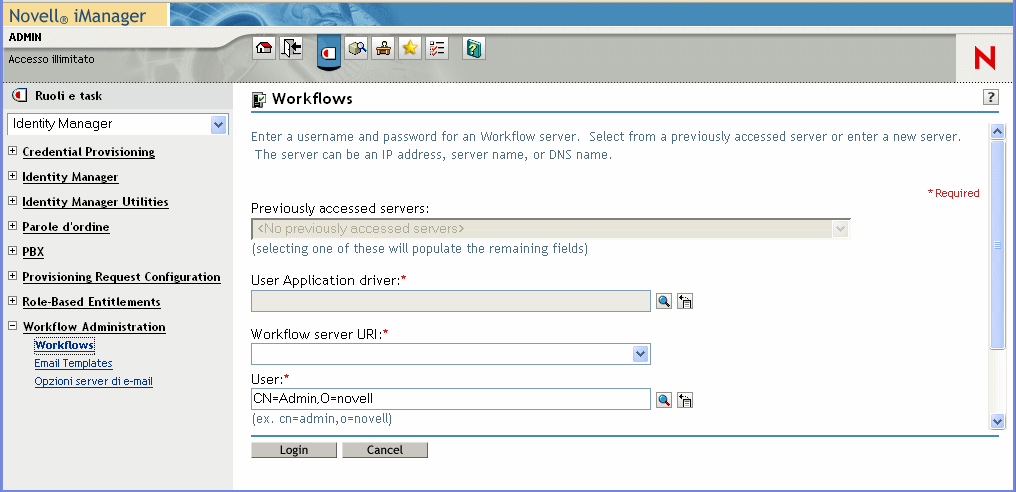Open the Email Templates task link

[x=73, y=364]
